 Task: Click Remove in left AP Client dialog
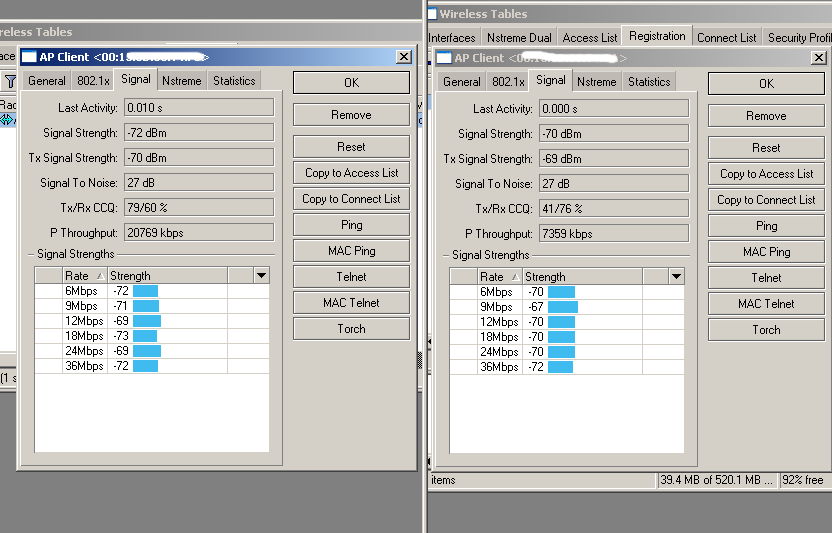coord(351,115)
